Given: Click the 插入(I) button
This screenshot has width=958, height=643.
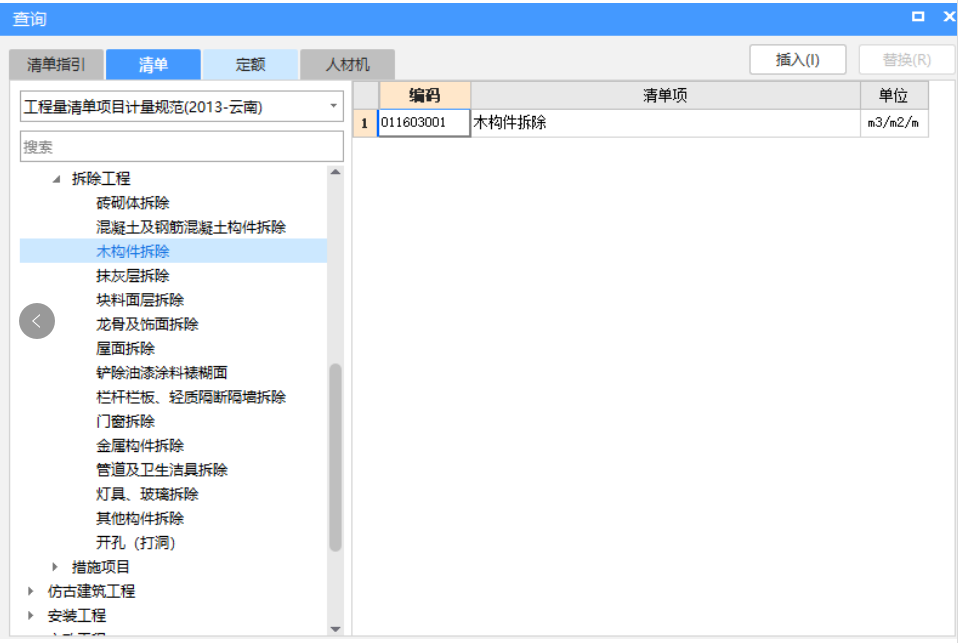Looking at the screenshot, I should tap(797, 59).
